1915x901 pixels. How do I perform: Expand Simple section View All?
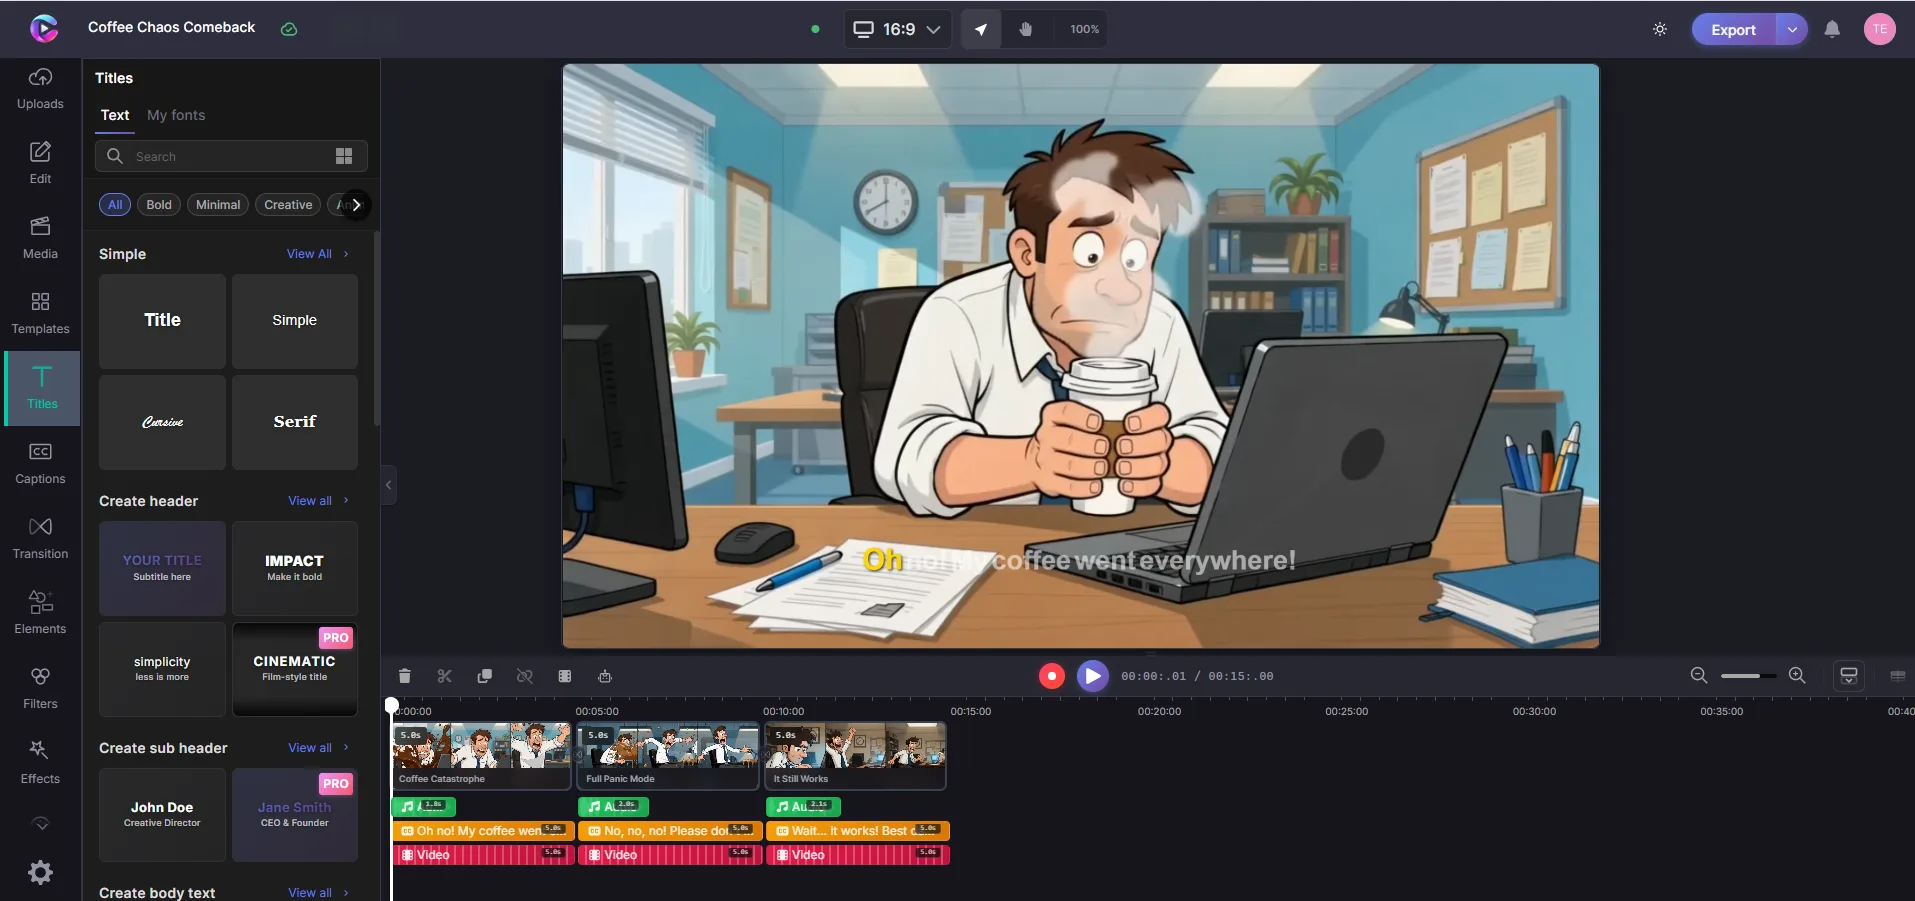coord(318,254)
